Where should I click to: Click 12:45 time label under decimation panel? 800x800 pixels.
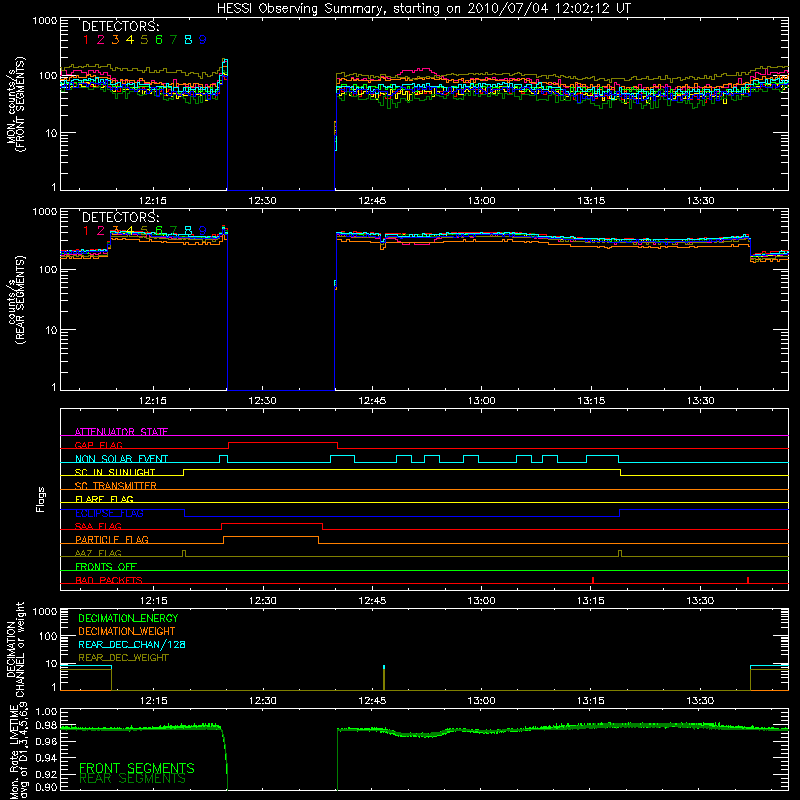(372, 701)
